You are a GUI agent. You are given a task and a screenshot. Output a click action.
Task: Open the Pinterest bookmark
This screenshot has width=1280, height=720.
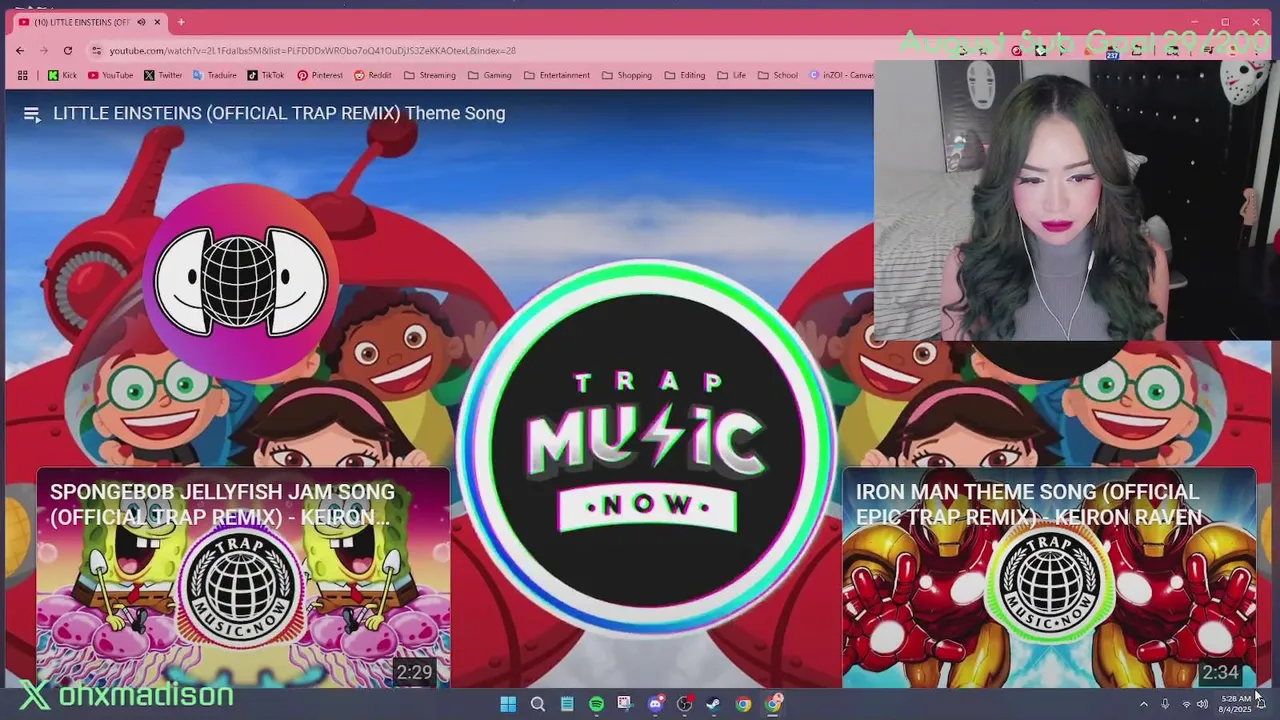(320, 75)
